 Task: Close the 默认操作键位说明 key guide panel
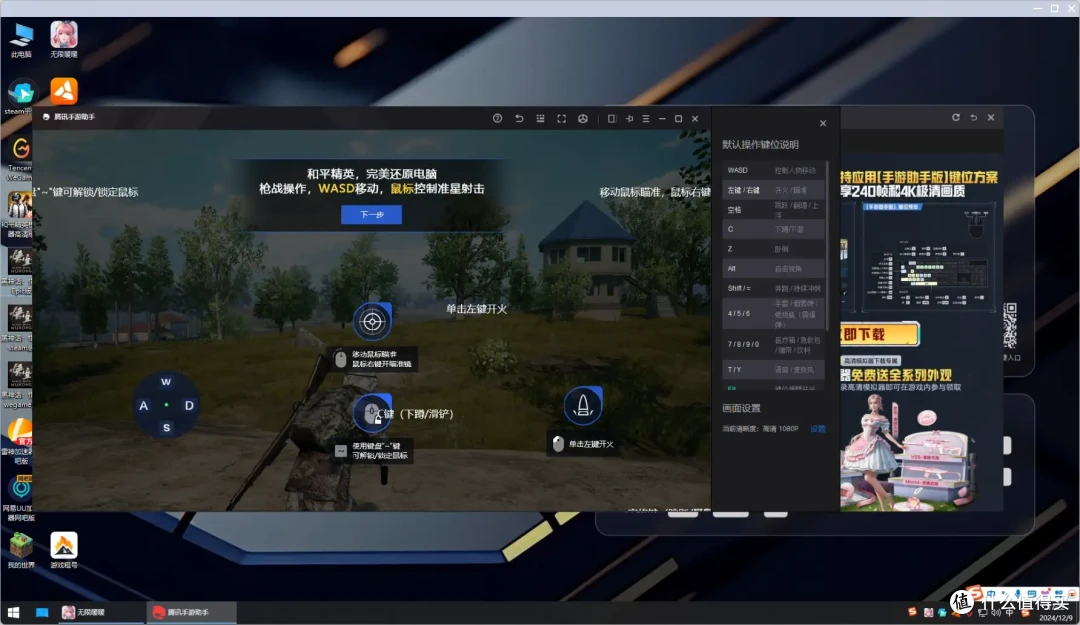(x=822, y=123)
